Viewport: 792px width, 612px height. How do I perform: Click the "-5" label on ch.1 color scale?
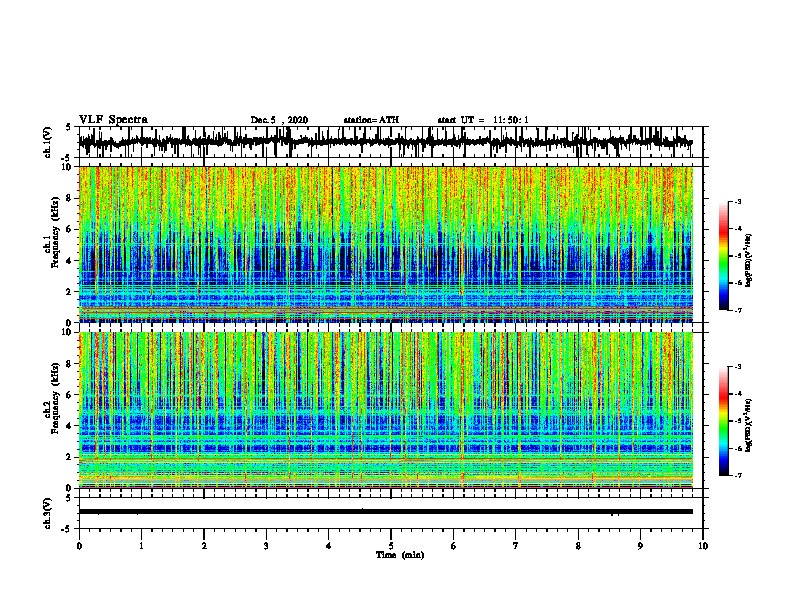[x=737, y=256]
